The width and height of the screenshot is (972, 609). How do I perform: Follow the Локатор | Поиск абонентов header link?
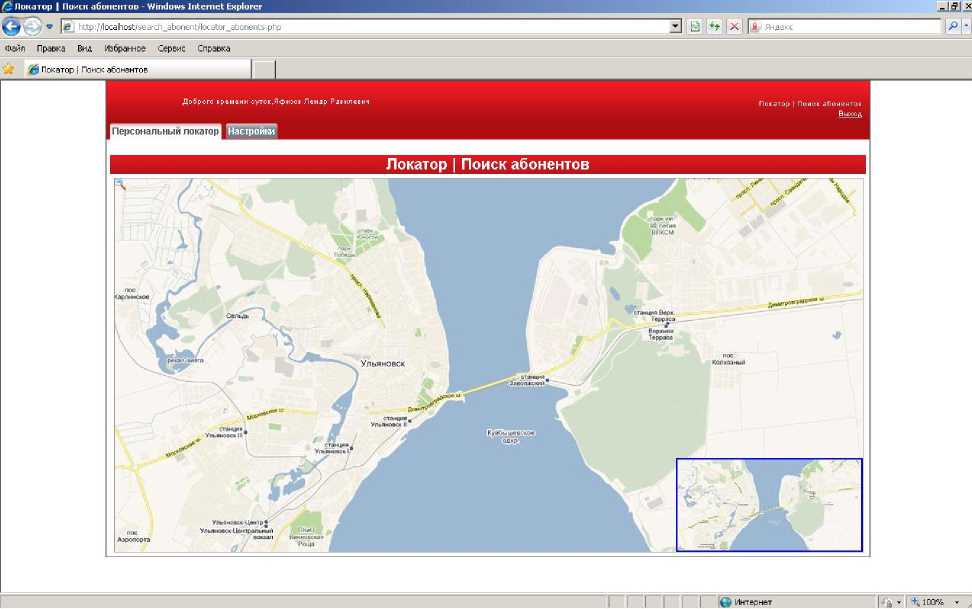point(810,104)
